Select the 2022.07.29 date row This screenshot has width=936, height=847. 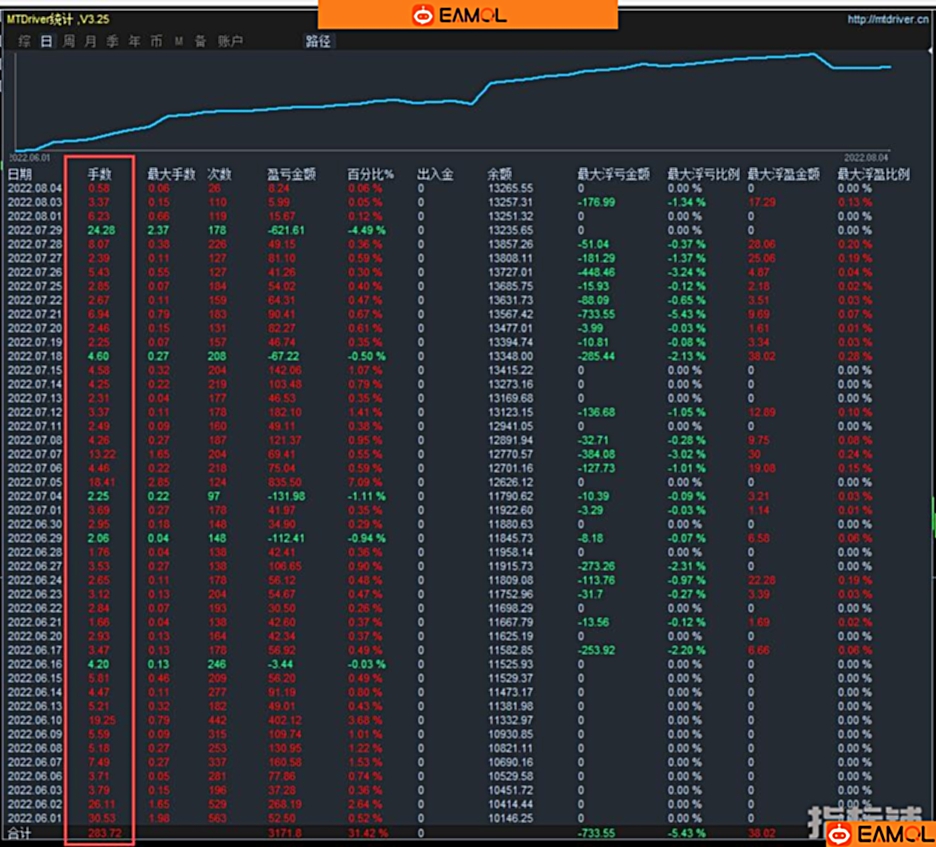(x=35, y=230)
